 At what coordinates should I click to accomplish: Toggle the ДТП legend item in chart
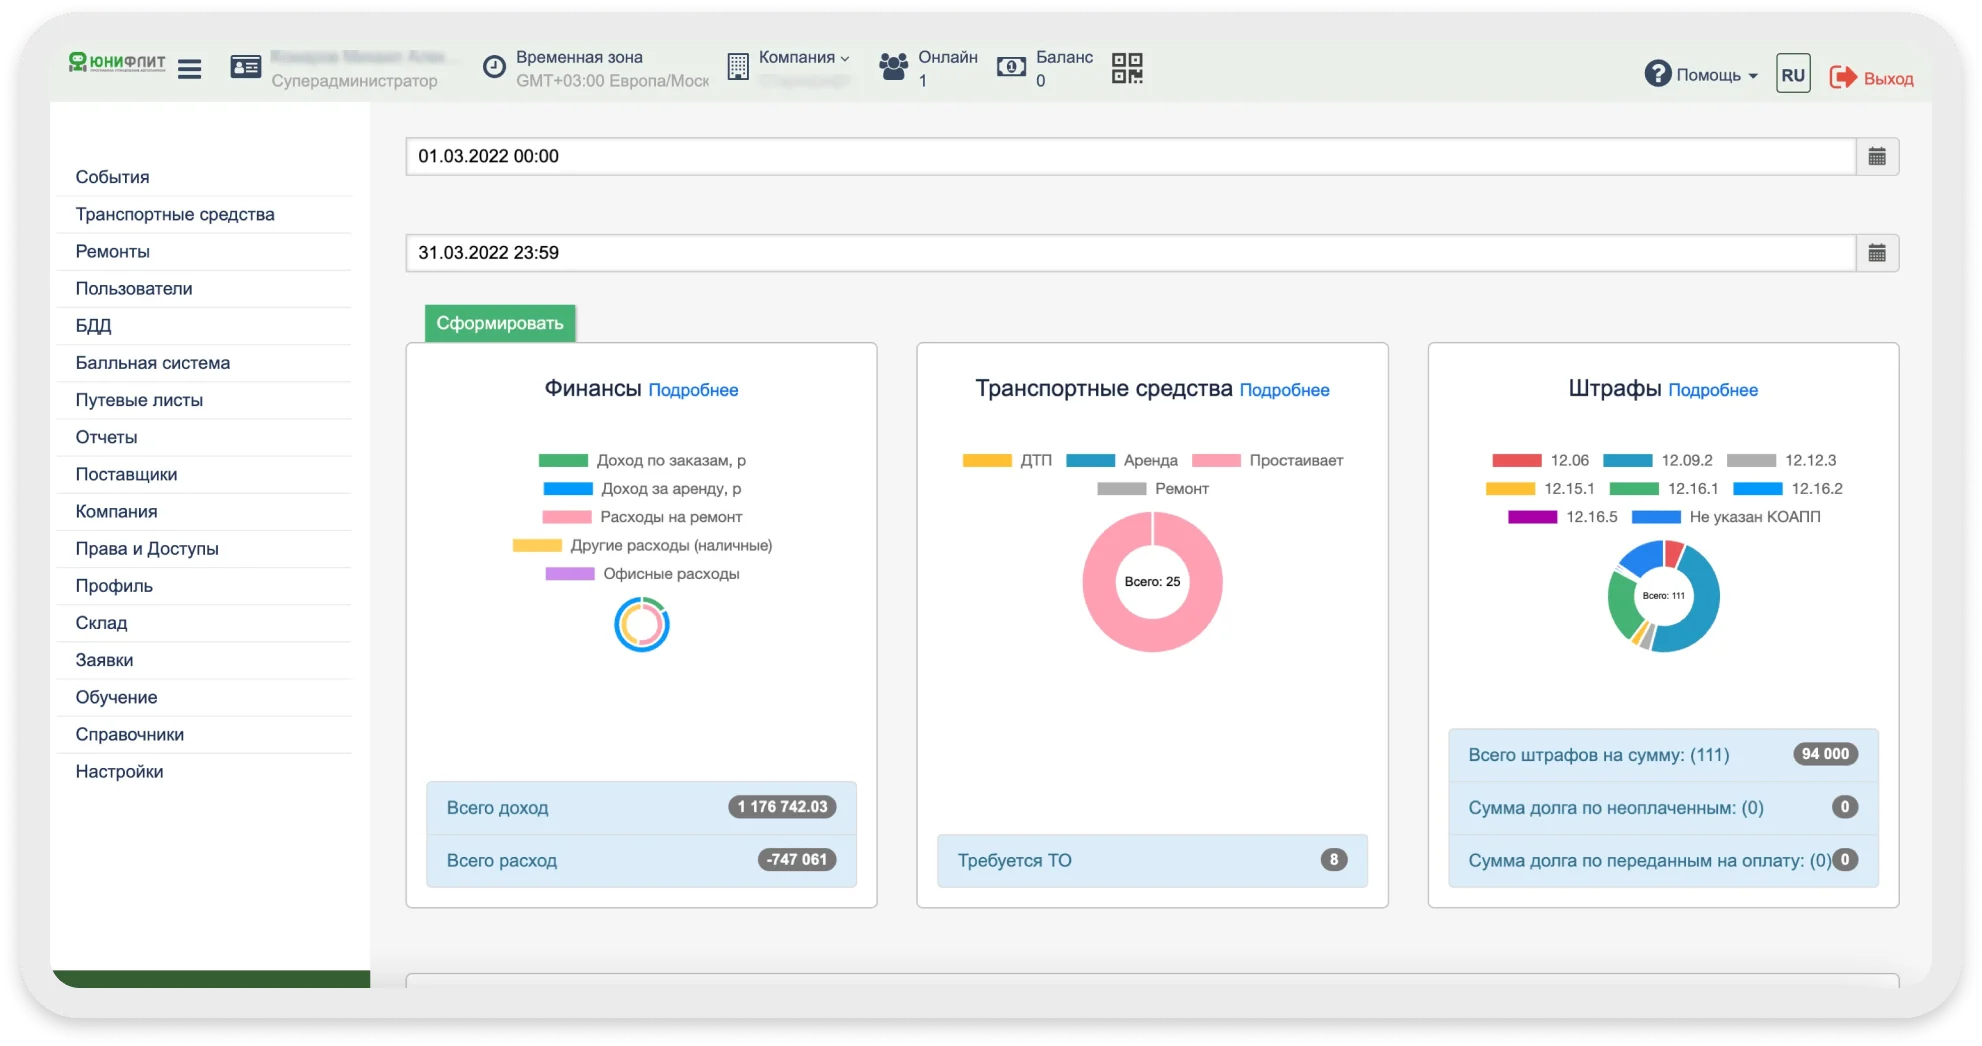pyautogui.click(x=1008, y=460)
